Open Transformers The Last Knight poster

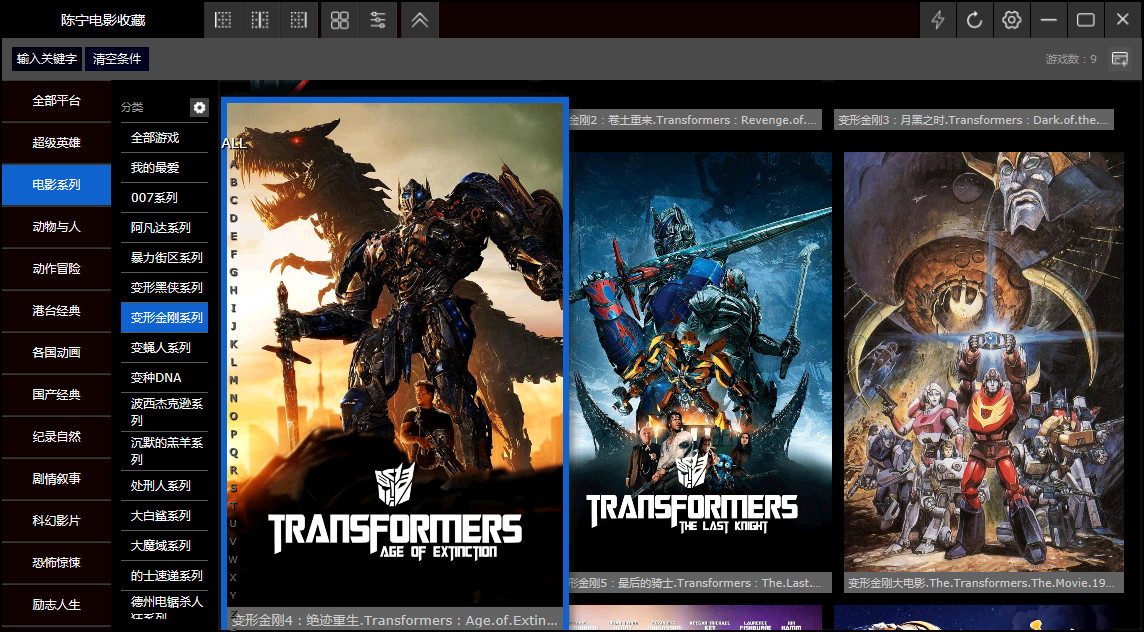700,360
